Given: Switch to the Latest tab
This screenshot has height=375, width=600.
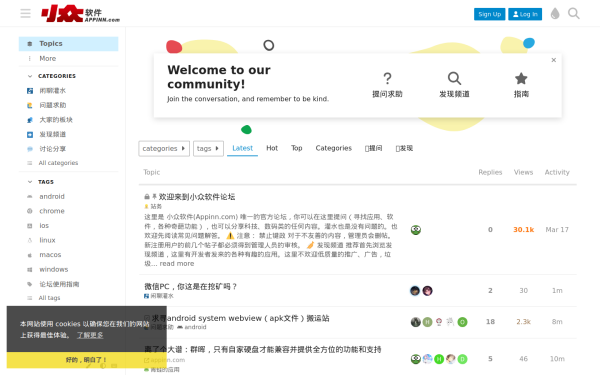Looking at the screenshot, I should pyautogui.click(x=243, y=148).
